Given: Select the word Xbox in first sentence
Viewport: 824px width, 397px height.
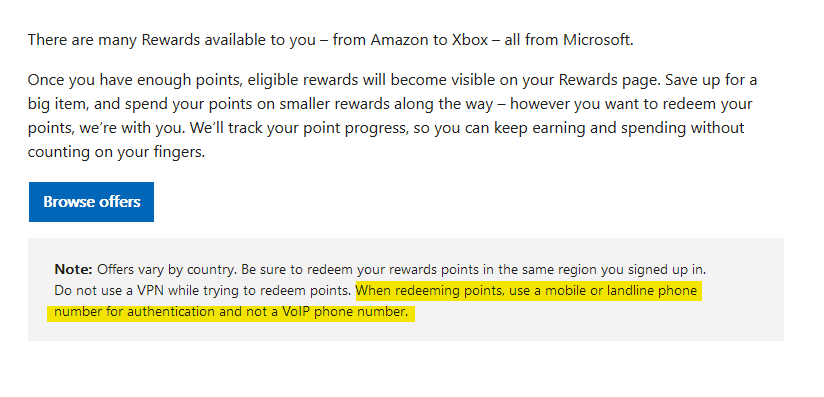Looking at the screenshot, I should (x=470, y=40).
